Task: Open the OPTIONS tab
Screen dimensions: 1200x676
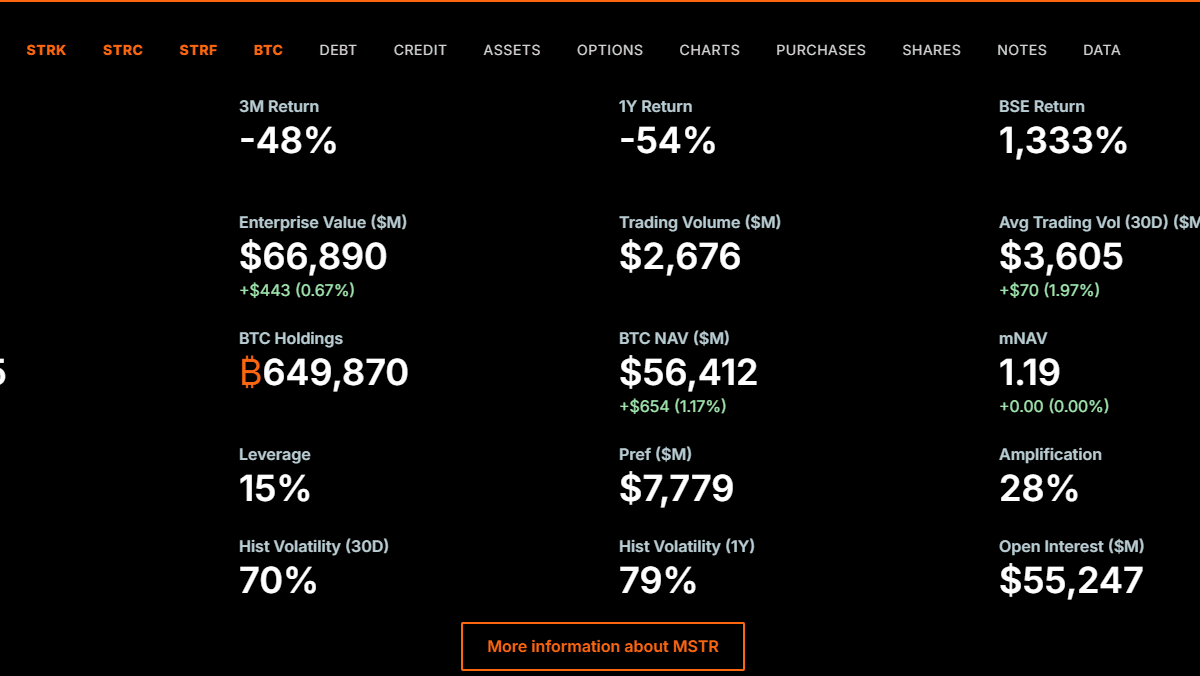Action: pos(610,50)
